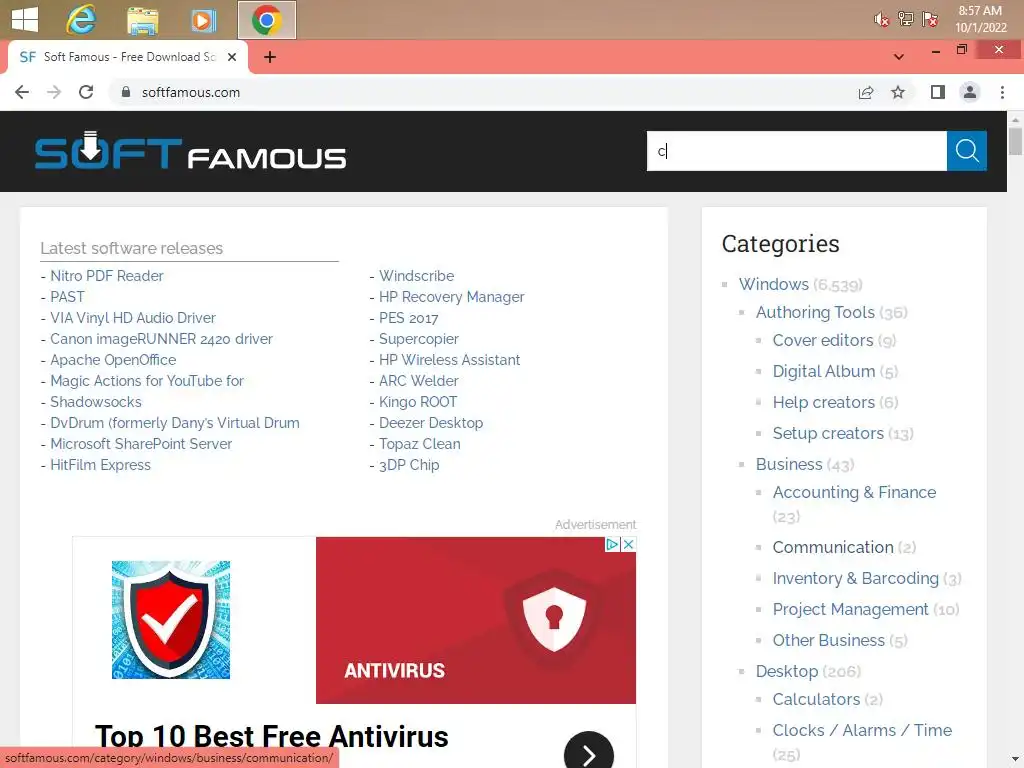Reload the page with refresh icon
1024x768 pixels.
pos(86,92)
